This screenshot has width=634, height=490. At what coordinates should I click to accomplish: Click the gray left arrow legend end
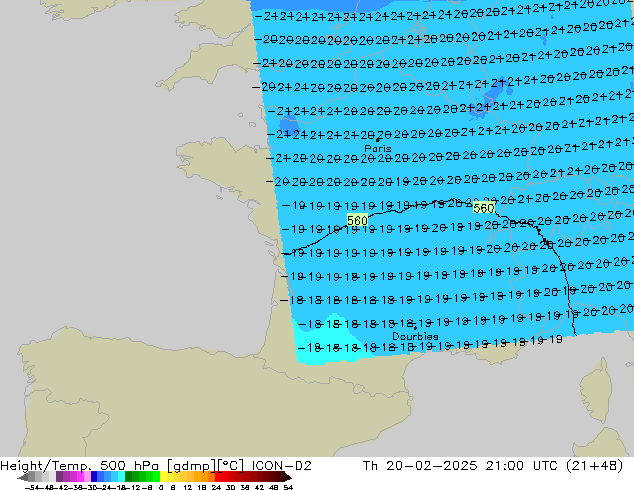23,477
